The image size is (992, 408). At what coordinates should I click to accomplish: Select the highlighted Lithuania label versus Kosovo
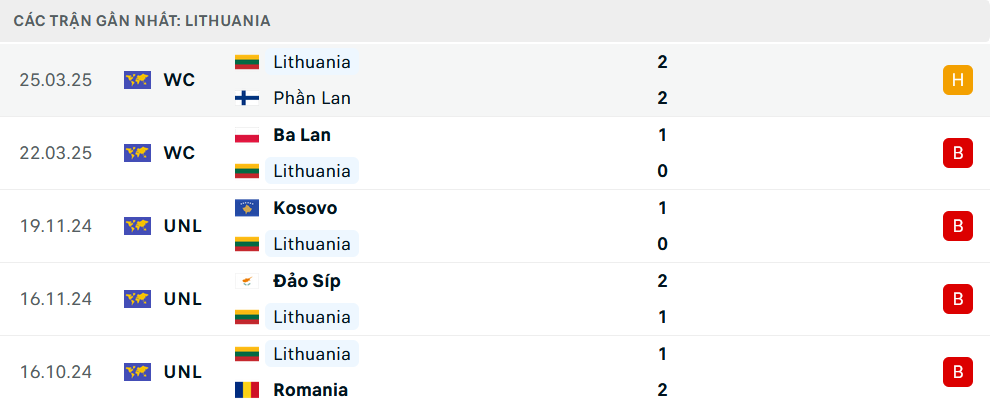[312, 244]
